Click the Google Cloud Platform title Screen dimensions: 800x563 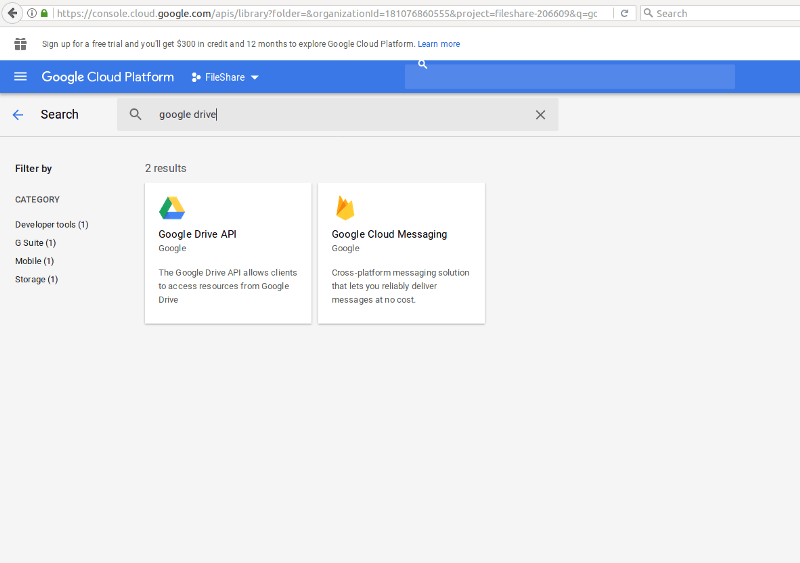pyautogui.click(x=108, y=77)
